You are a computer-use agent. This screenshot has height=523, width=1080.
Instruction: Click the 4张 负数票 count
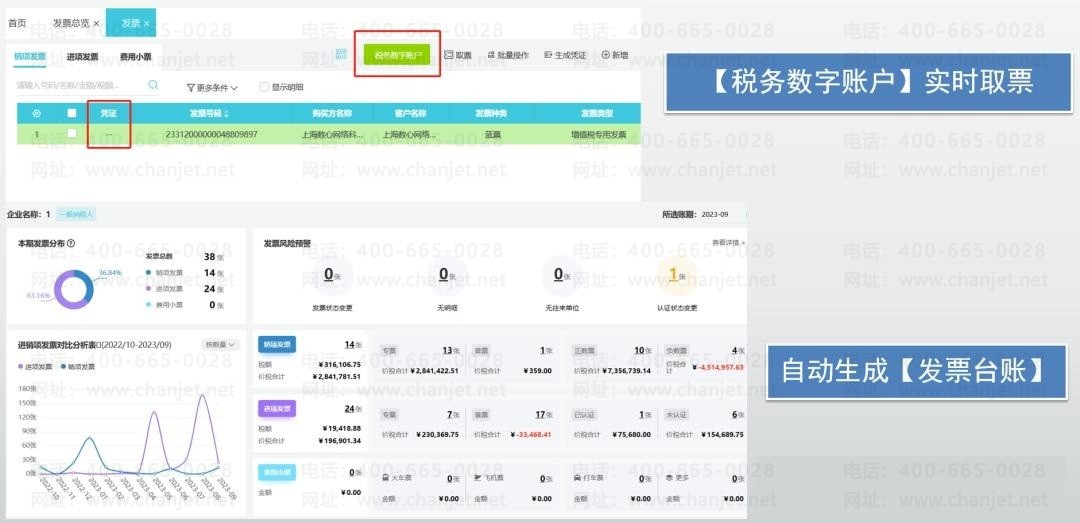click(x=738, y=351)
